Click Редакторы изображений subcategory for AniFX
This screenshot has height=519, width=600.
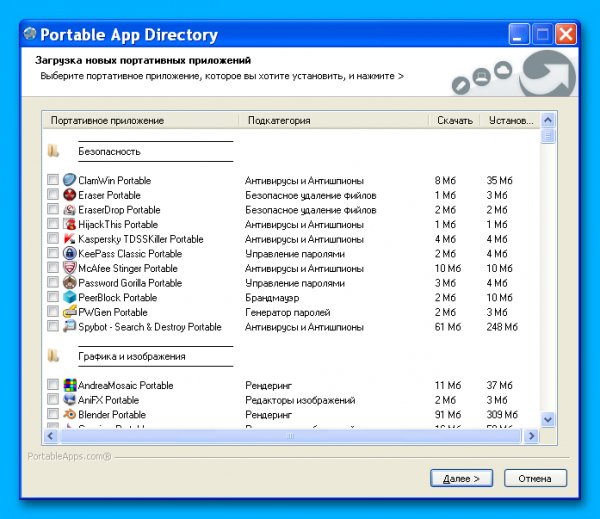(300, 400)
